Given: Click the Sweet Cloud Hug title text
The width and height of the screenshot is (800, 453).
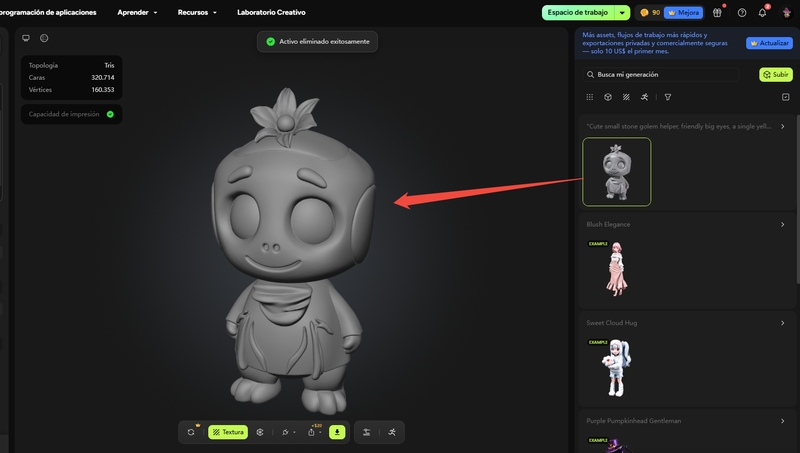Looking at the screenshot, I should (612, 323).
